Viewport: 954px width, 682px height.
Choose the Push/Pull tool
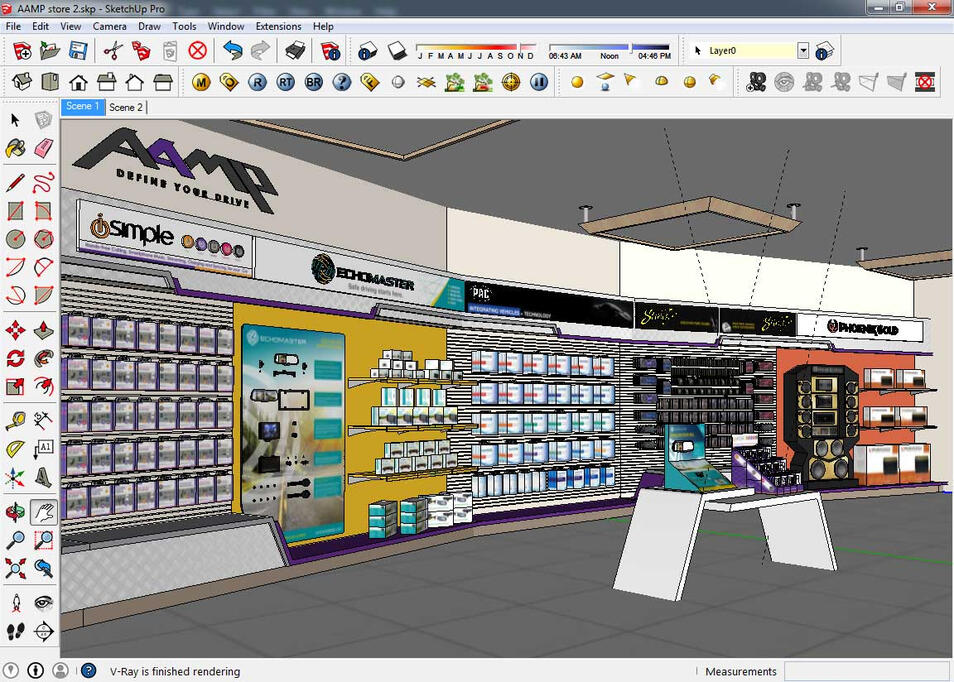pos(43,331)
